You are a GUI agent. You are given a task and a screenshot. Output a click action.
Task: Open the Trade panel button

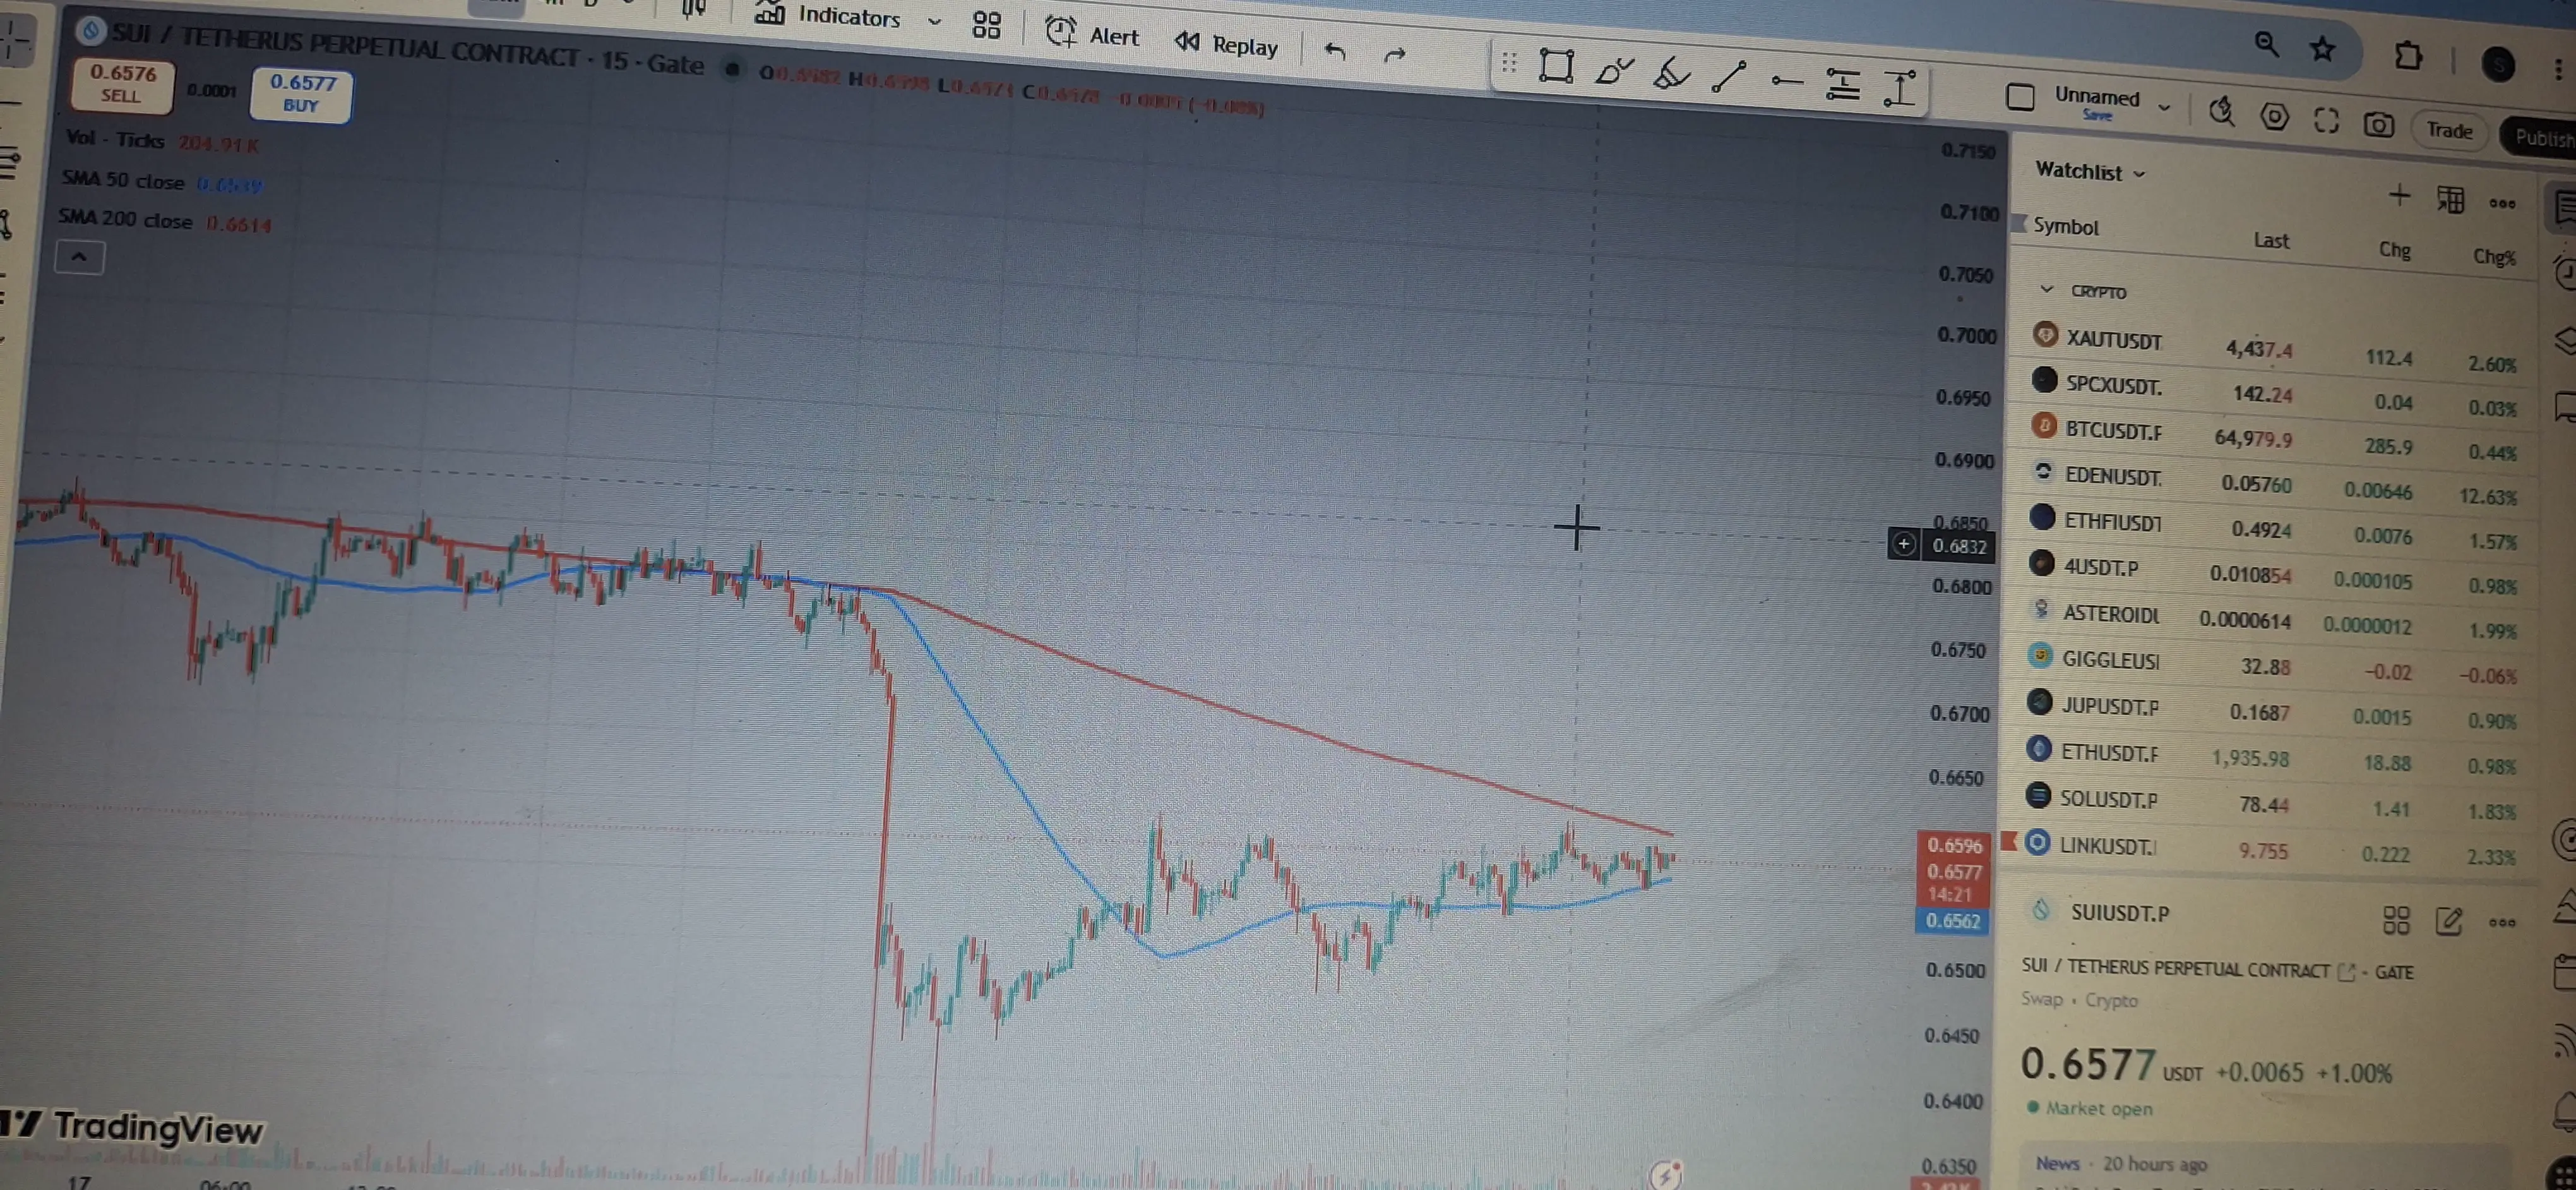[x=2449, y=130]
